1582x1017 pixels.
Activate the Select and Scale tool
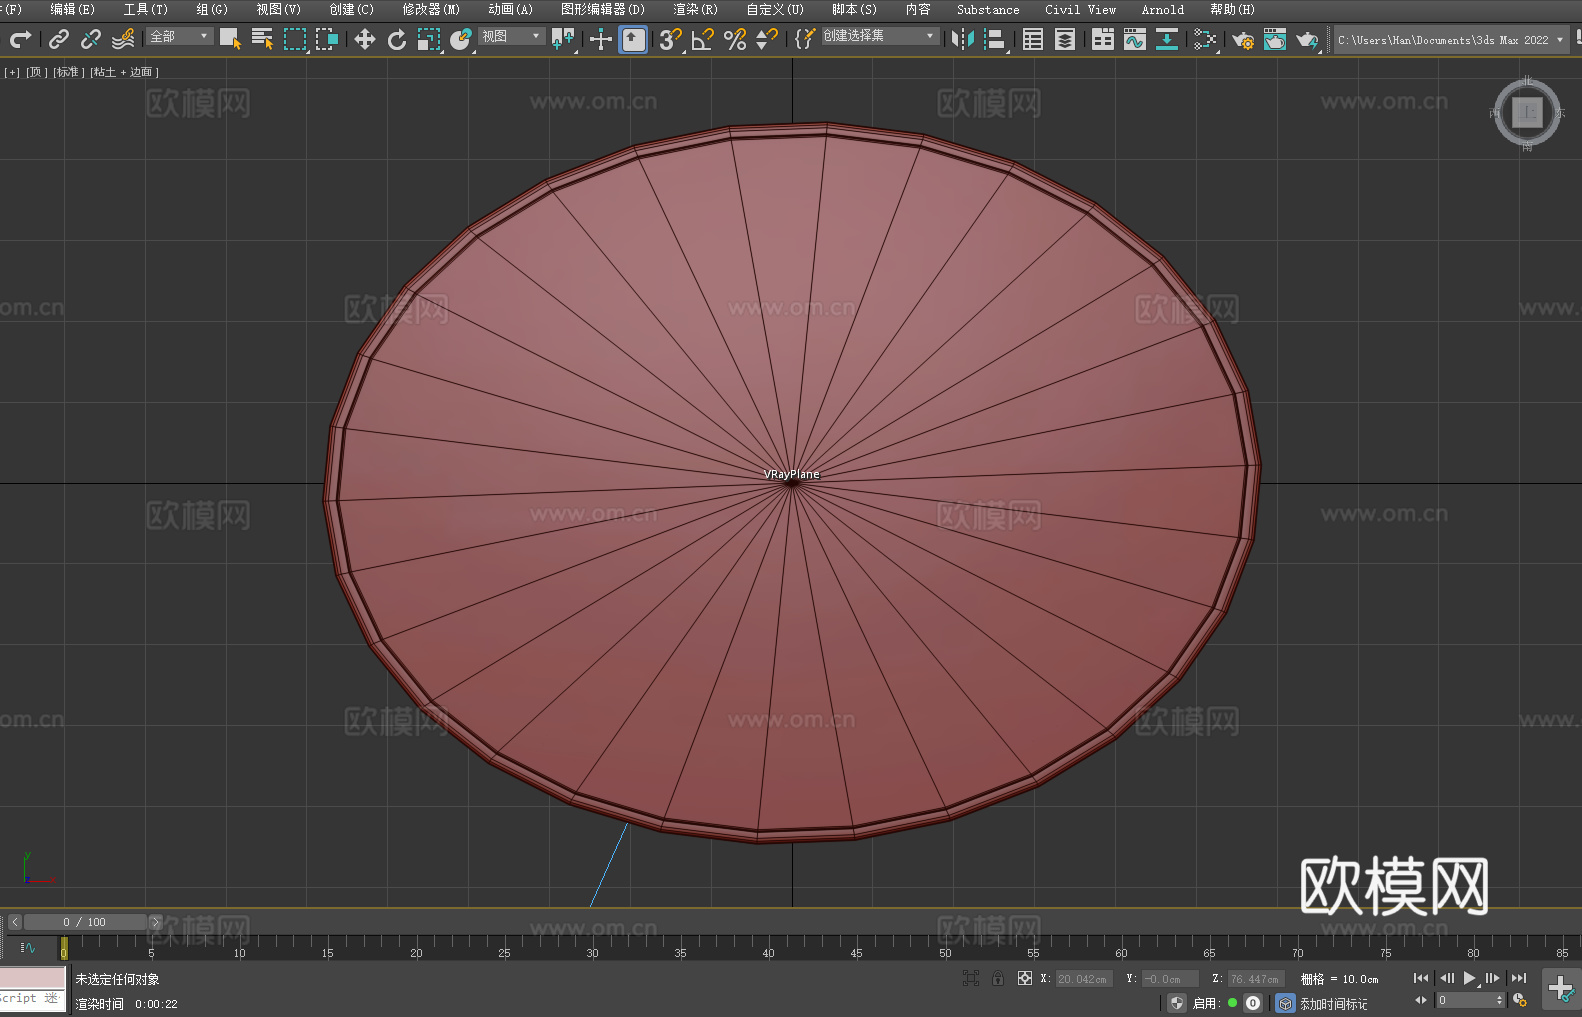click(x=429, y=39)
